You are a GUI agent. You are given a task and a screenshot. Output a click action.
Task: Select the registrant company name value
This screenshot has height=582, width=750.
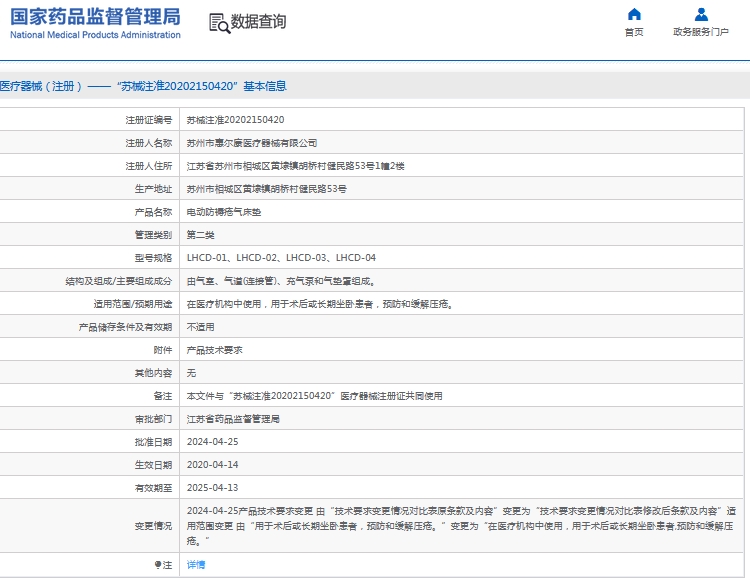pos(252,143)
